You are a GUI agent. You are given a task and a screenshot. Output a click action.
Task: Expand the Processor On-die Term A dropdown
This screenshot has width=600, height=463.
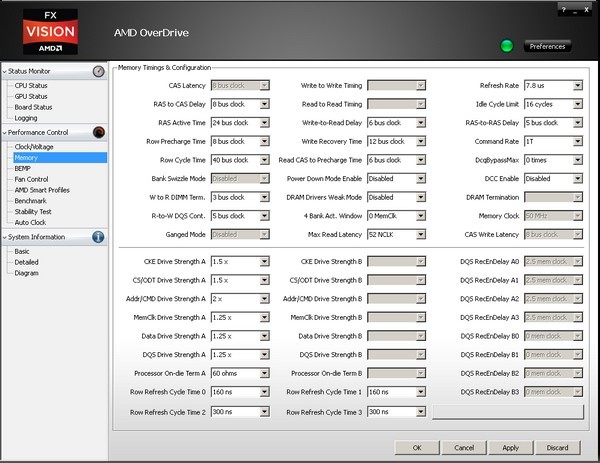[x=265, y=373]
